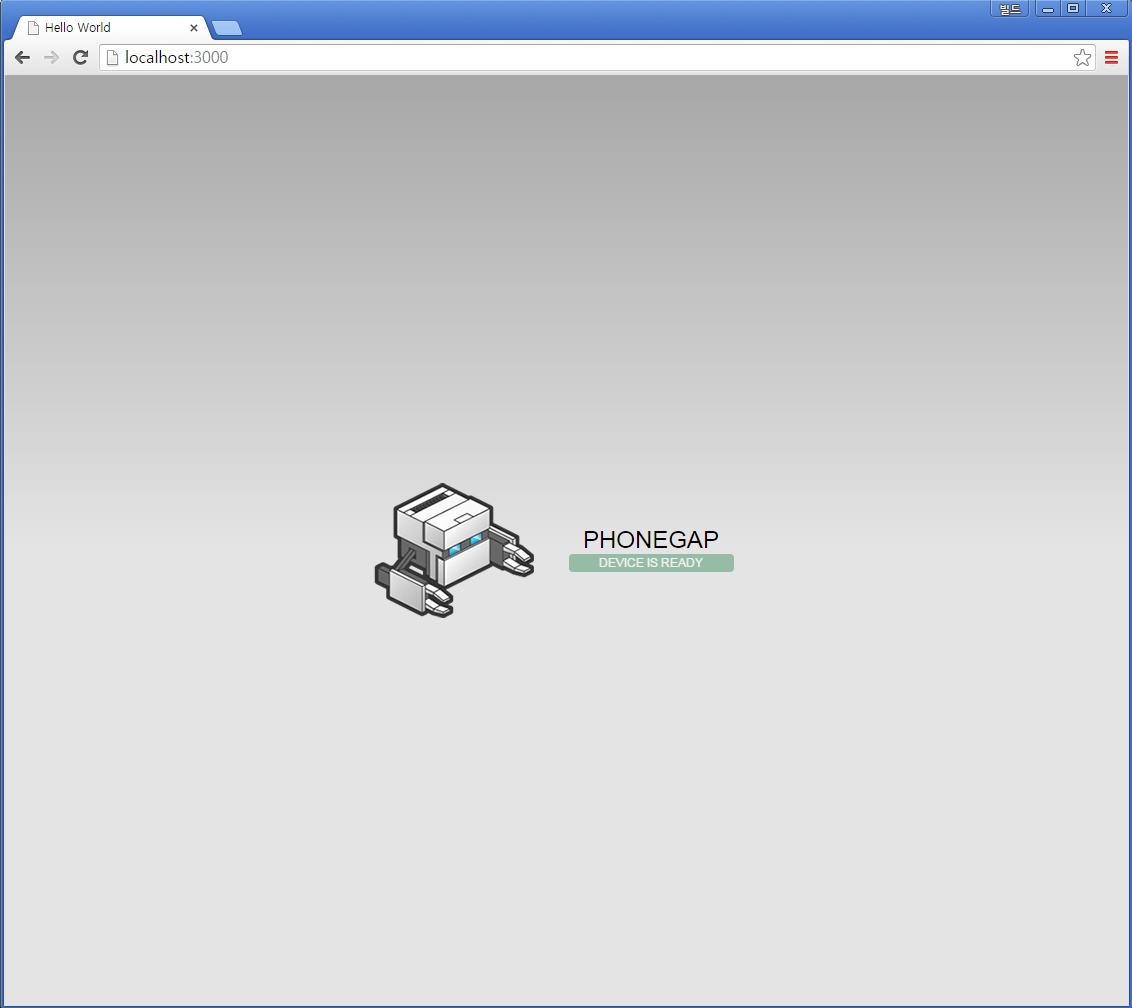This screenshot has width=1132, height=1008.
Task: Bookmark this page with the star
Action: (1081, 58)
